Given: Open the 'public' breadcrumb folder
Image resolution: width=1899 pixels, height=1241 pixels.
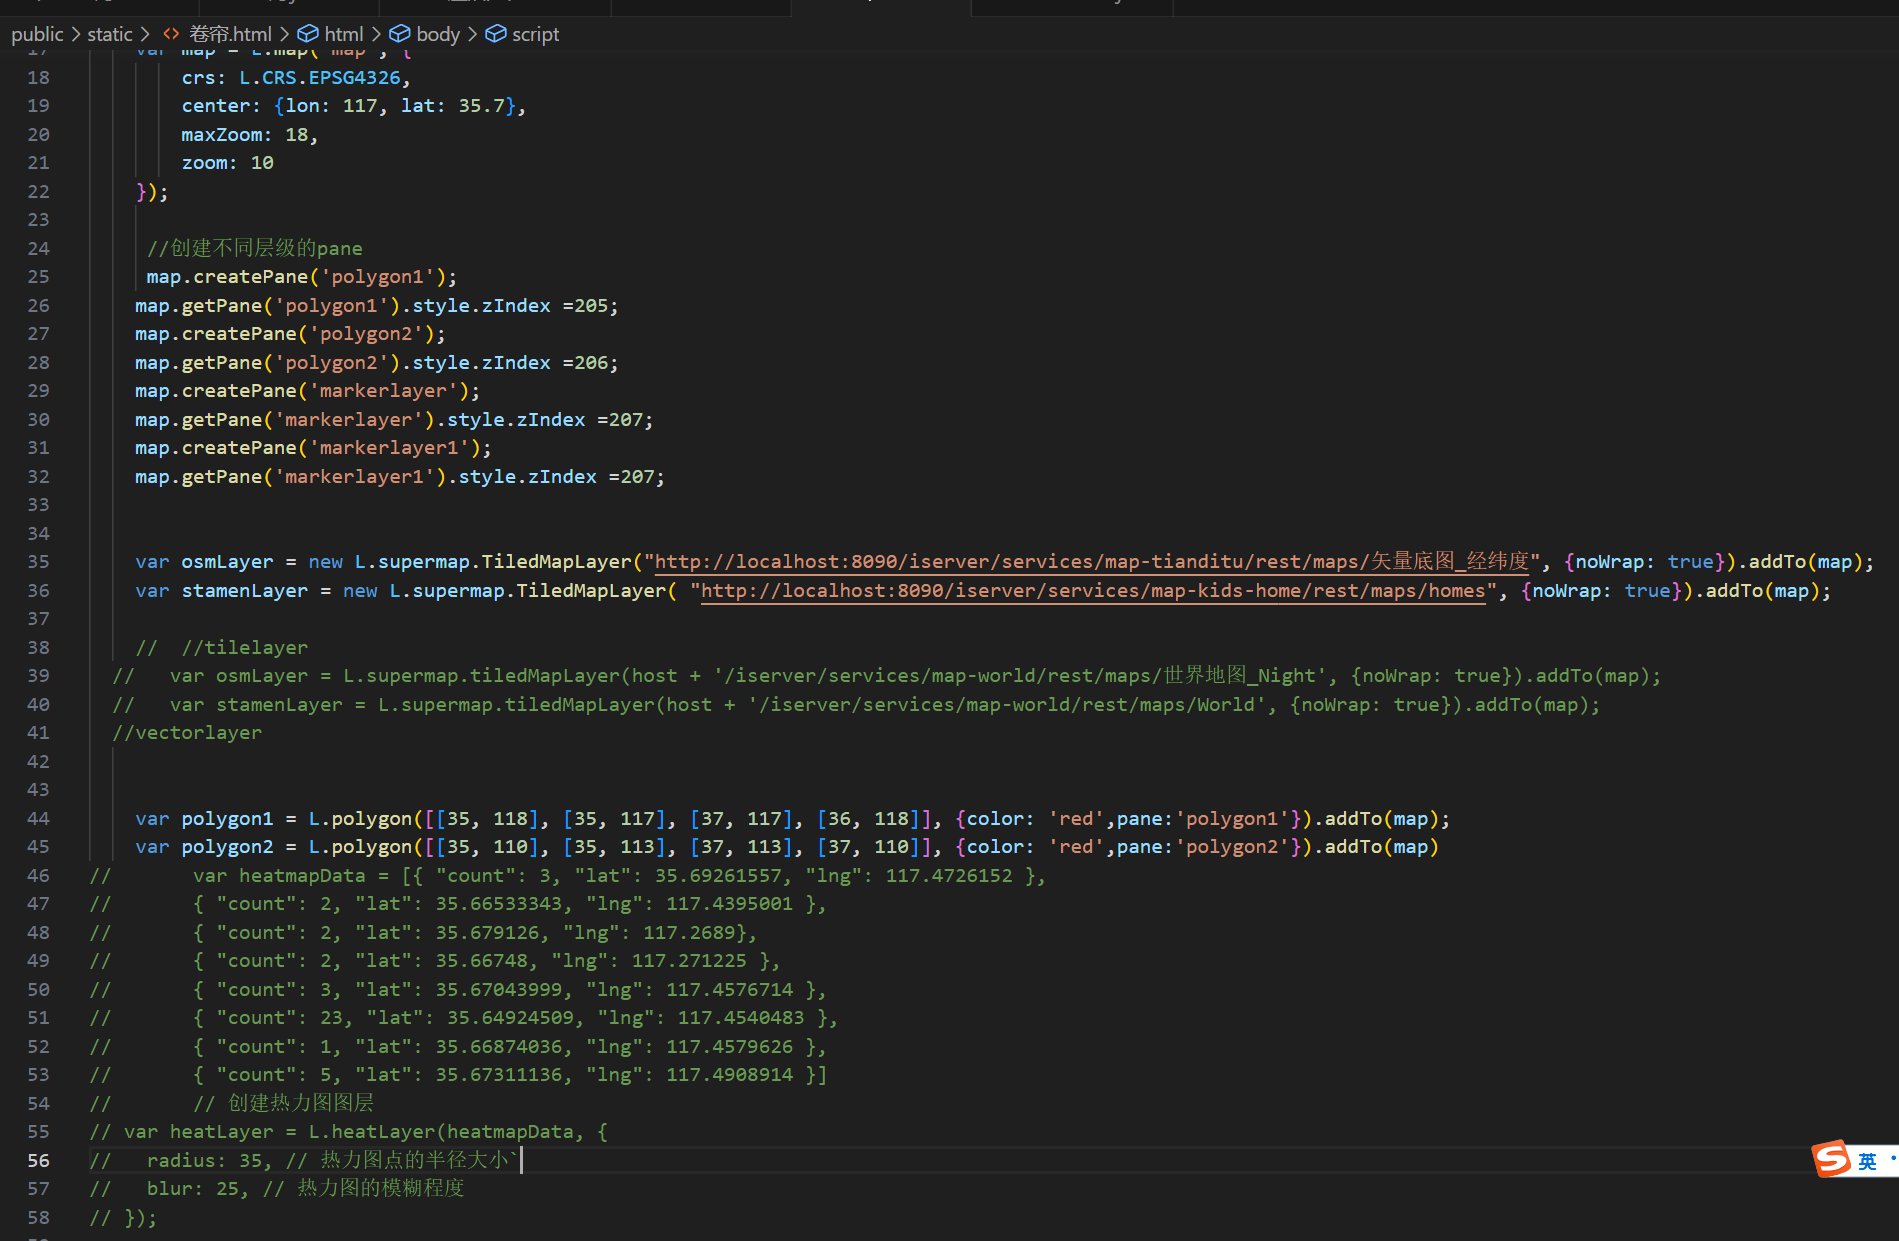Looking at the screenshot, I should point(37,34).
